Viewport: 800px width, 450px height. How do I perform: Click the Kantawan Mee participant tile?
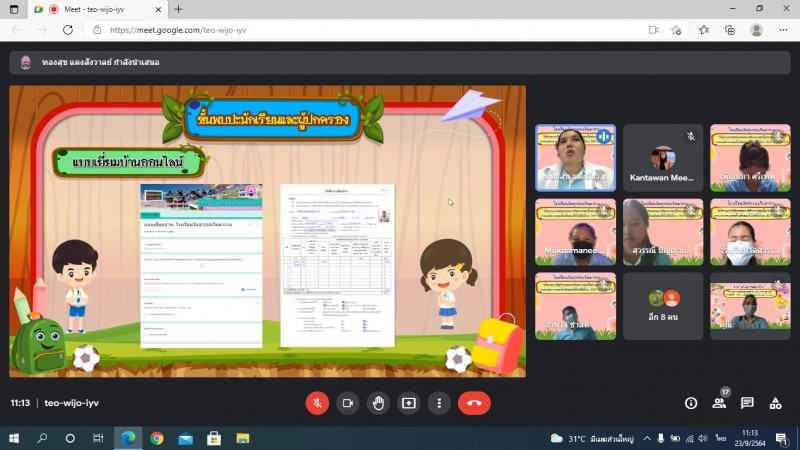click(x=662, y=158)
